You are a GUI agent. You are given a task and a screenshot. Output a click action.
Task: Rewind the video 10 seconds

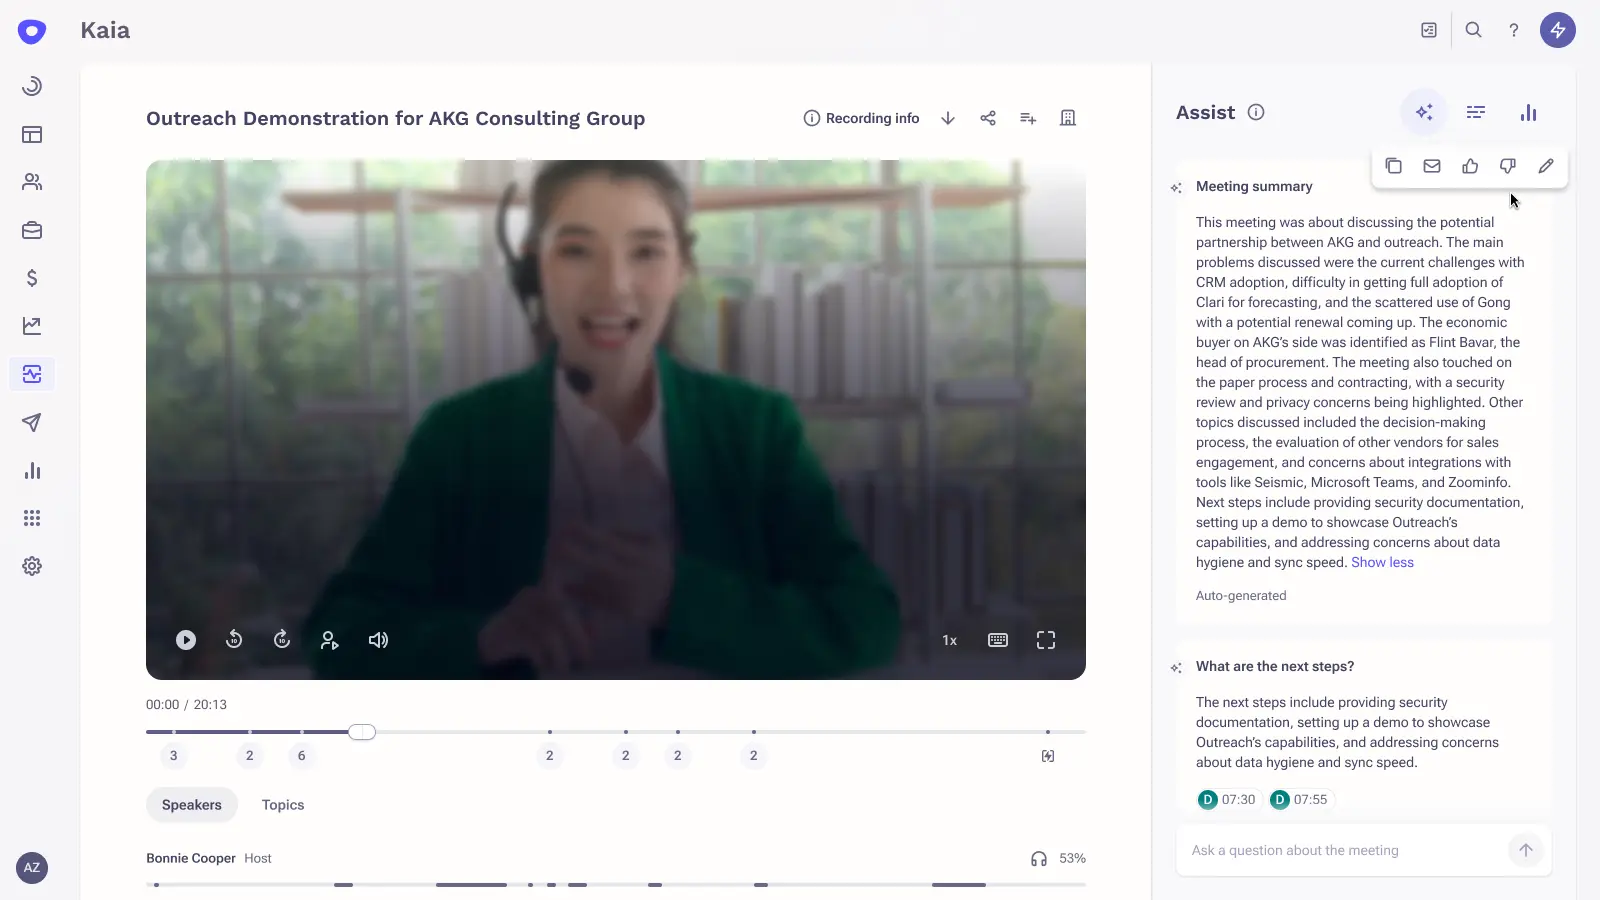[234, 640]
